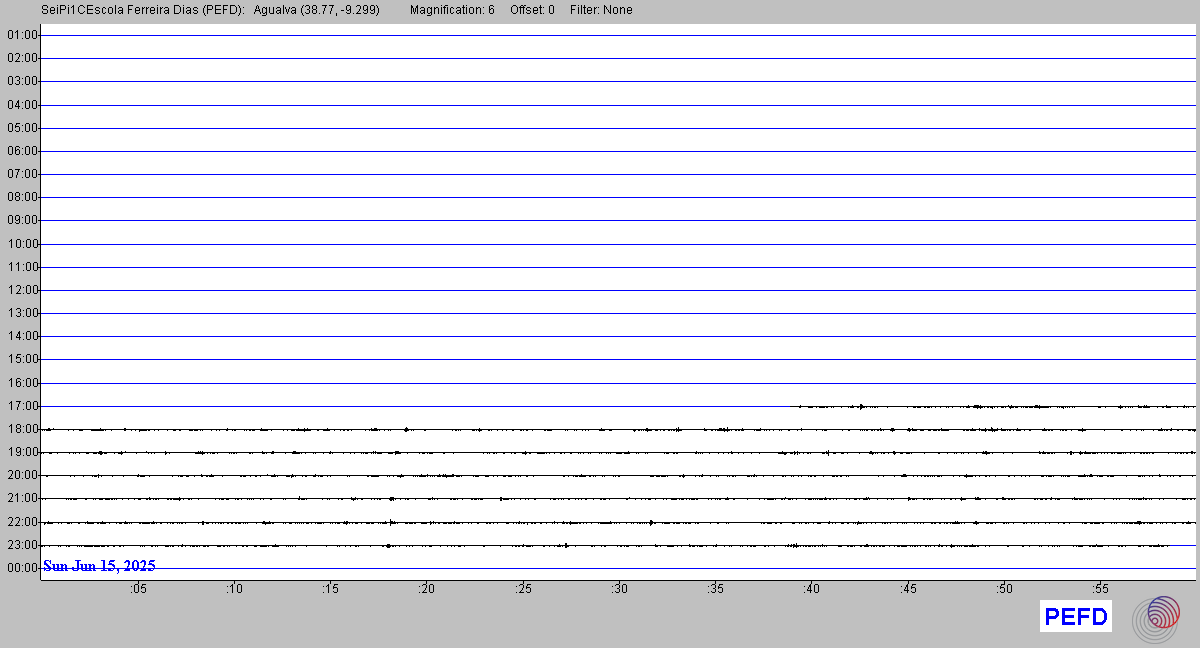This screenshot has width=1200, height=648.
Task: Click the :20 minute axis label
Action: pyautogui.click(x=427, y=589)
